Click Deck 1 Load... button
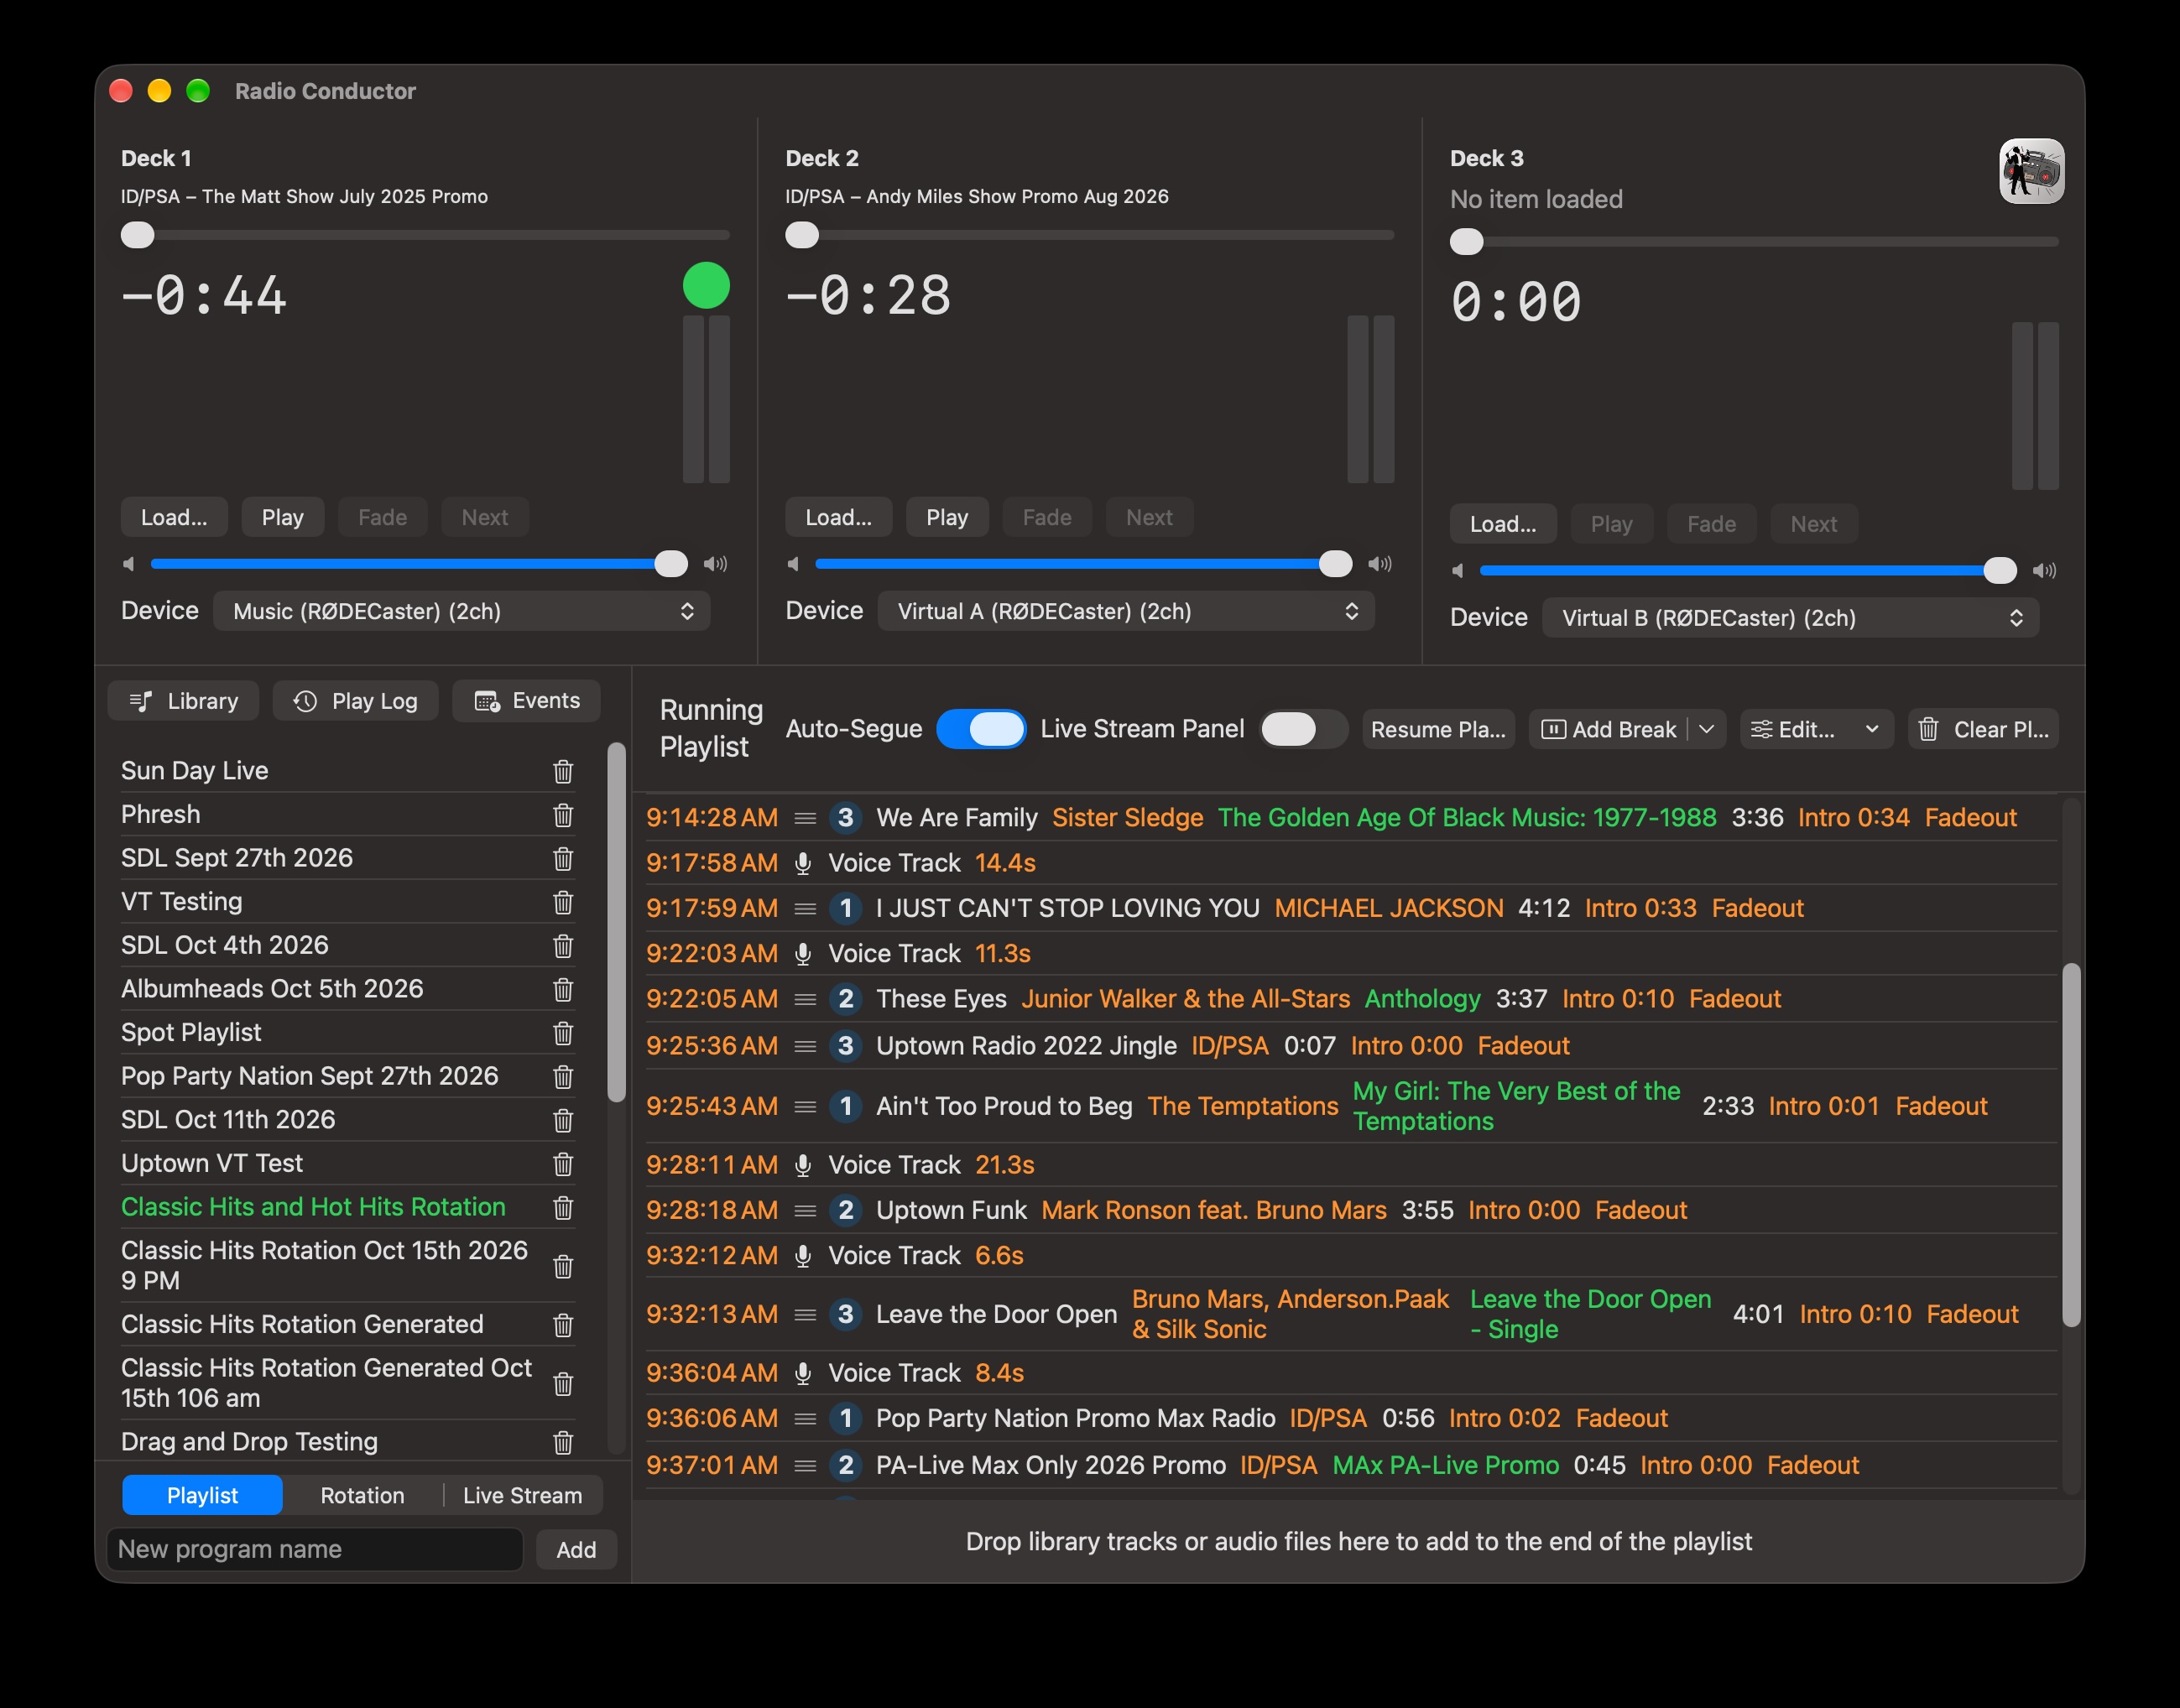This screenshot has width=2180, height=1708. [174, 517]
